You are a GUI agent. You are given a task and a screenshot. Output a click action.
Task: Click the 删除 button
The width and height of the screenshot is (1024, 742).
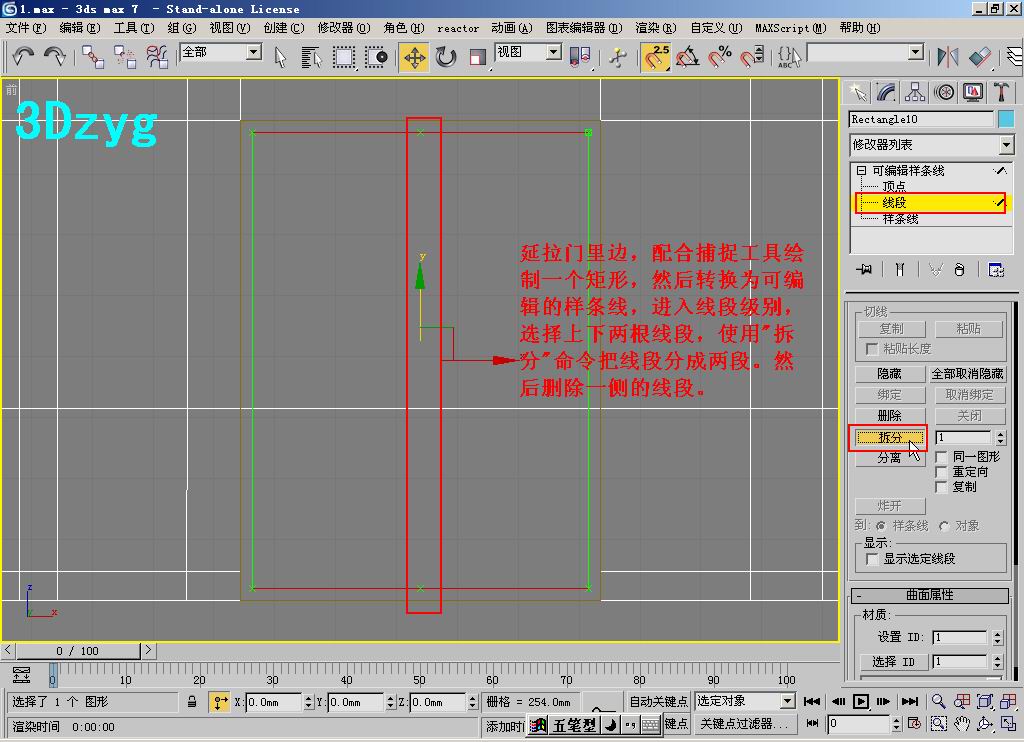889,415
